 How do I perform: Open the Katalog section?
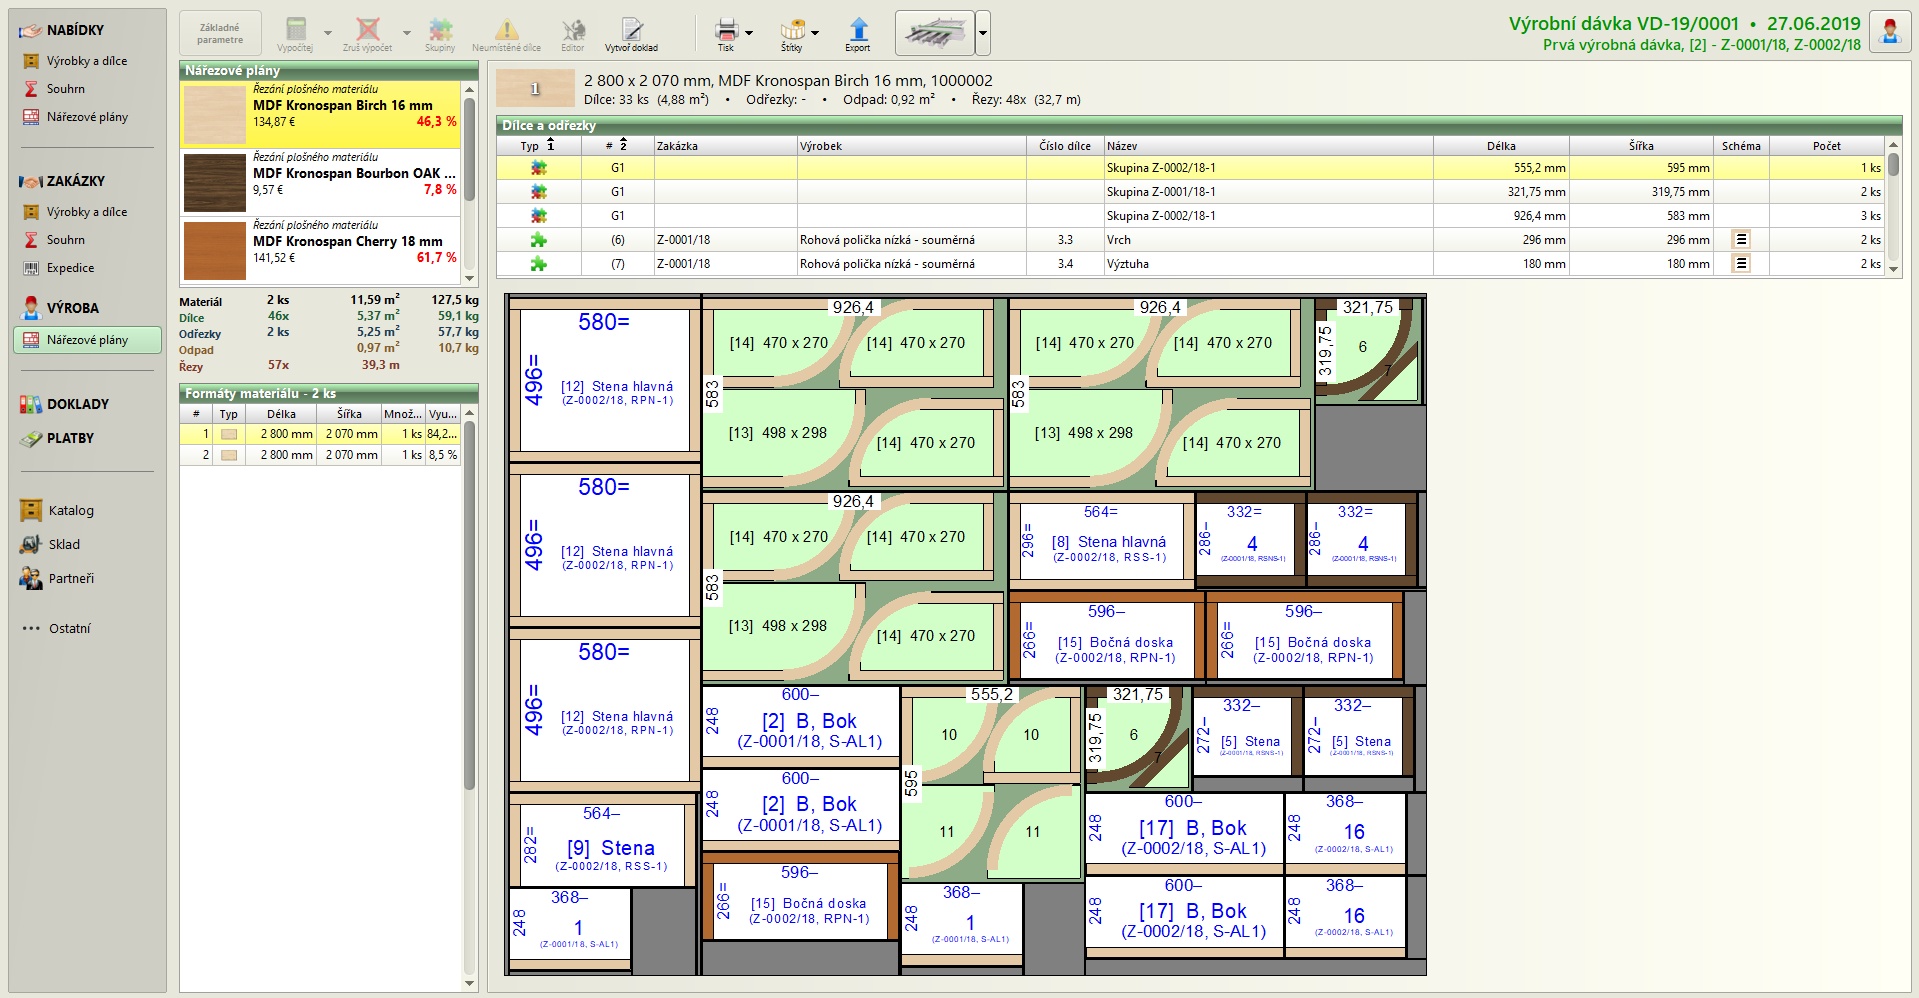click(x=70, y=511)
